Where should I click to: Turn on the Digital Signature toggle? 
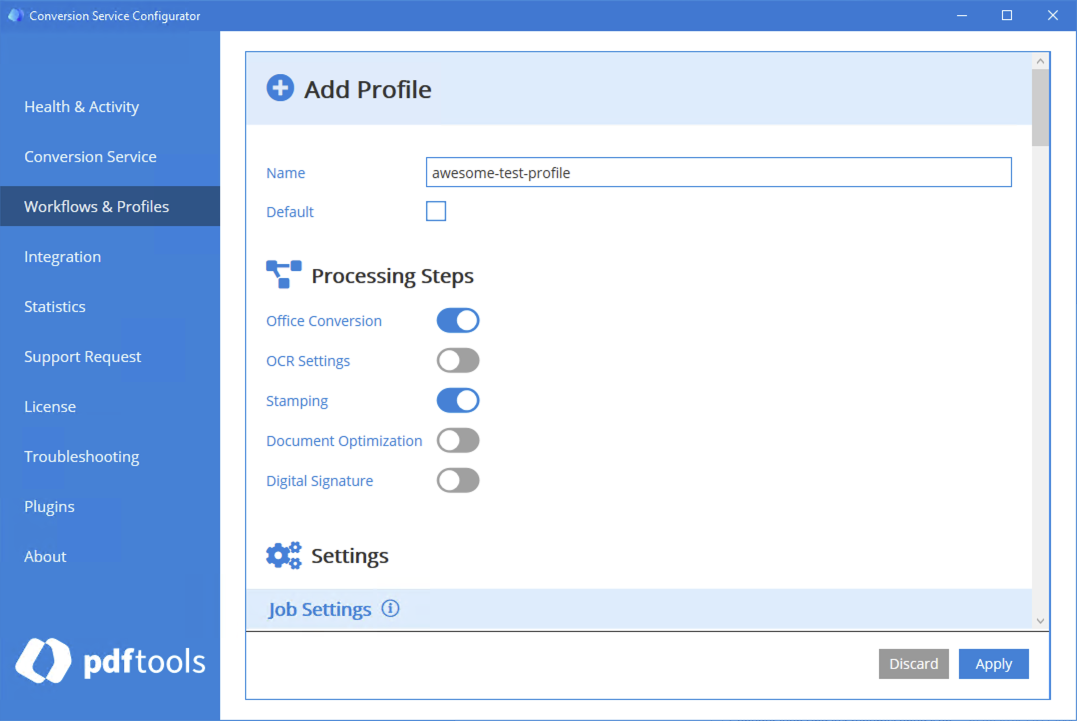click(457, 480)
